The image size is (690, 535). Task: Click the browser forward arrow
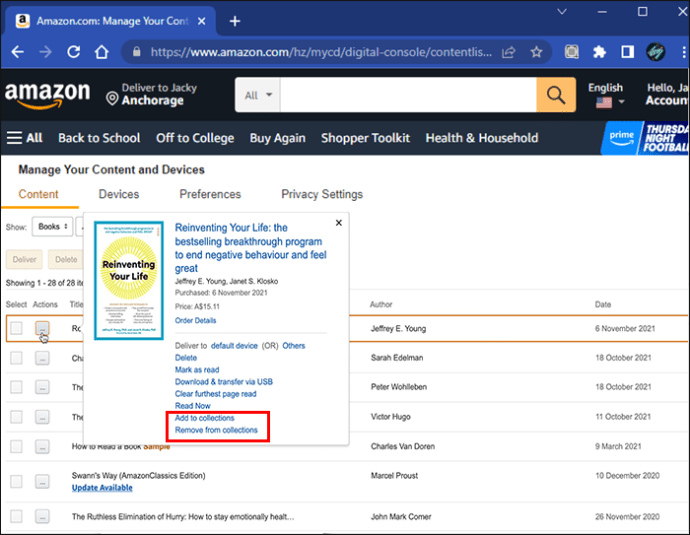pyautogui.click(x=45, y=52)
